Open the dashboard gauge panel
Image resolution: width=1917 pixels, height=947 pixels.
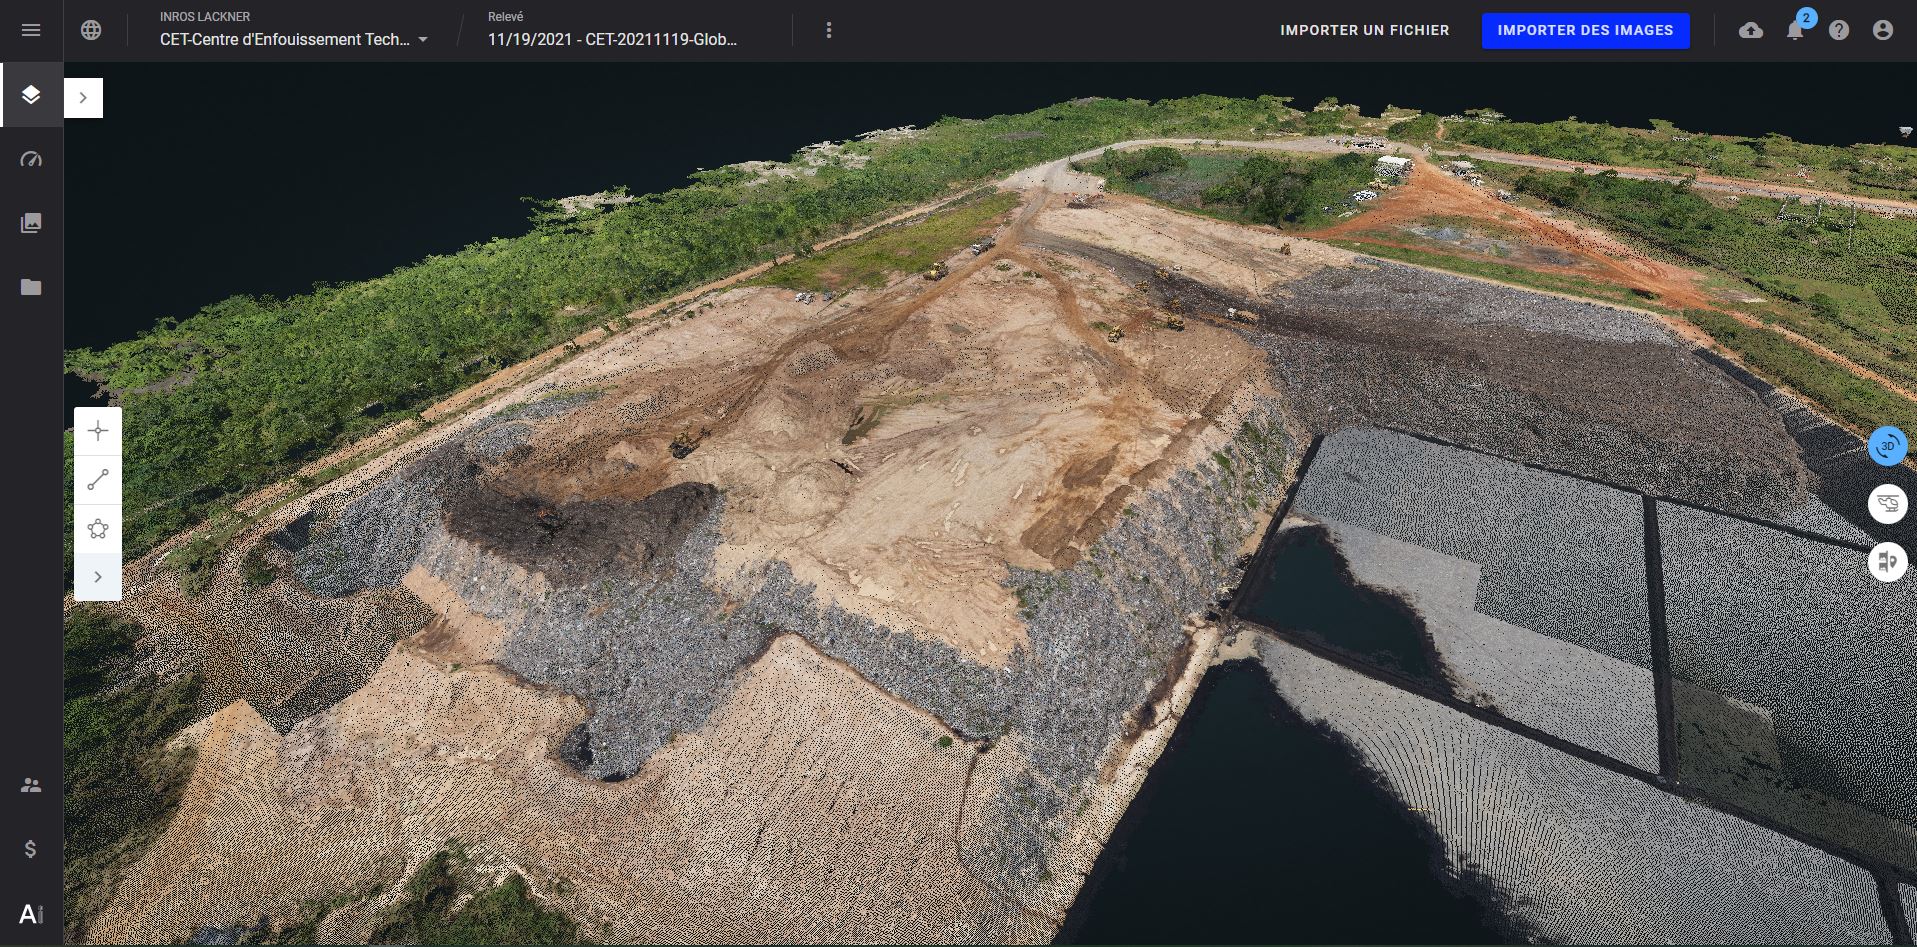pyautogui.click(x=31, y=159)
